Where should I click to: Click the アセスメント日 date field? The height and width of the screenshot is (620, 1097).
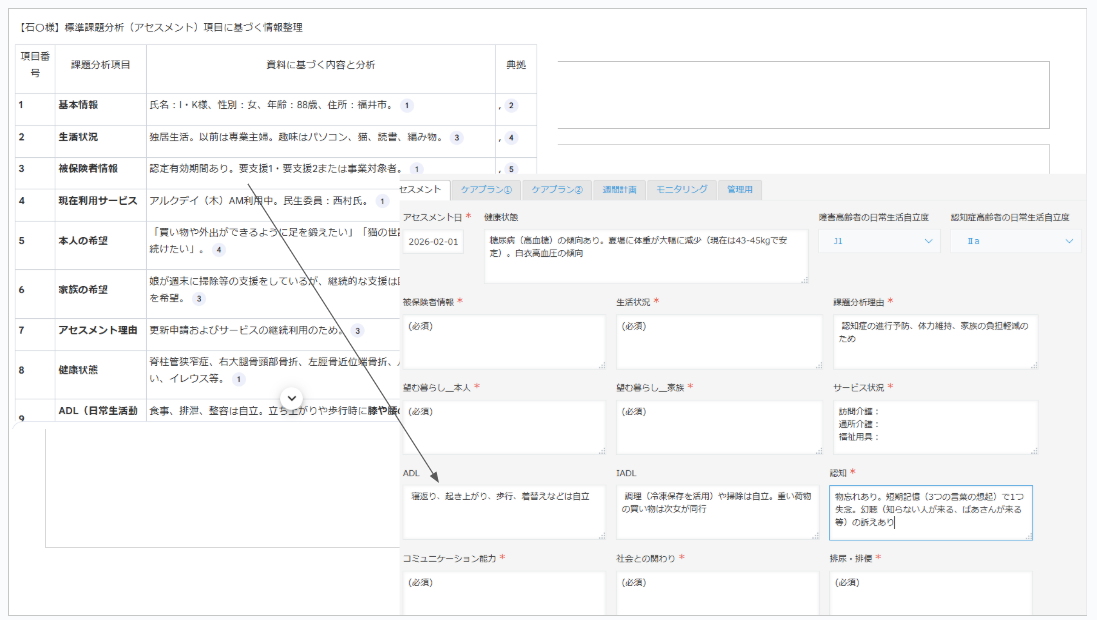435,242
